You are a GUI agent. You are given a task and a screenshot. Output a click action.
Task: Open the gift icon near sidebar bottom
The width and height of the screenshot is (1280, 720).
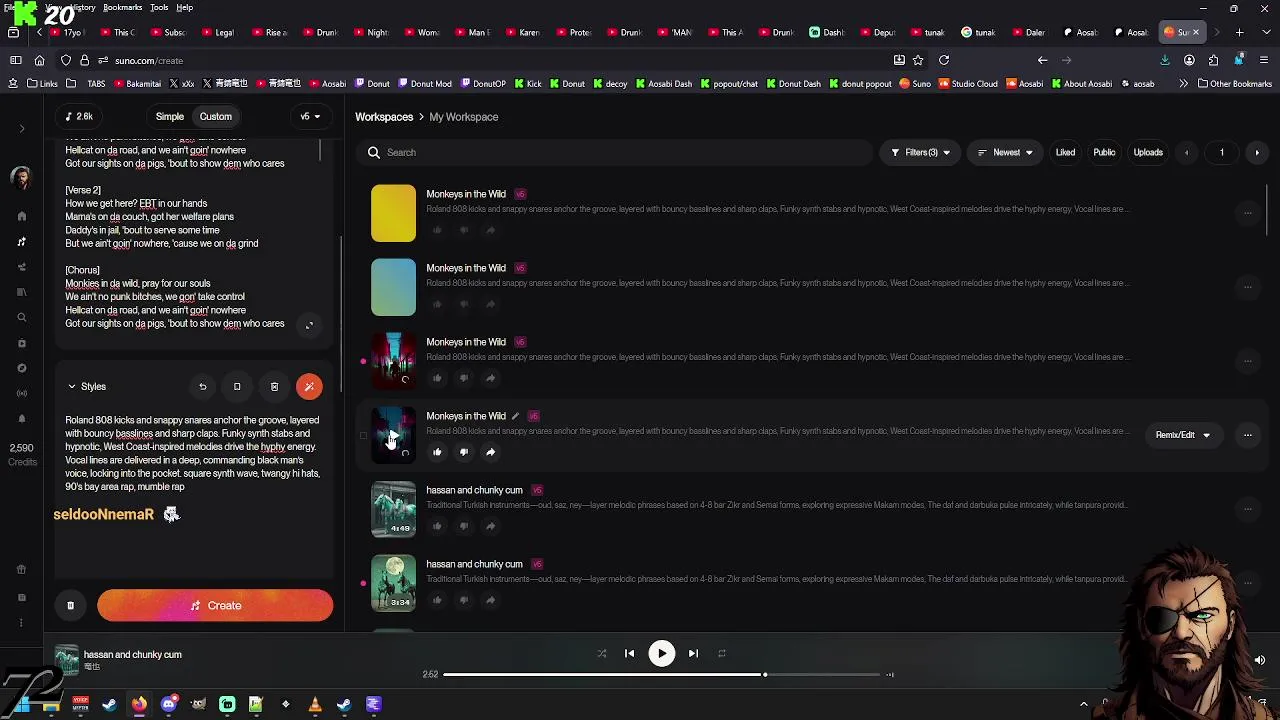pyautogui.click(x=21, y=570)
